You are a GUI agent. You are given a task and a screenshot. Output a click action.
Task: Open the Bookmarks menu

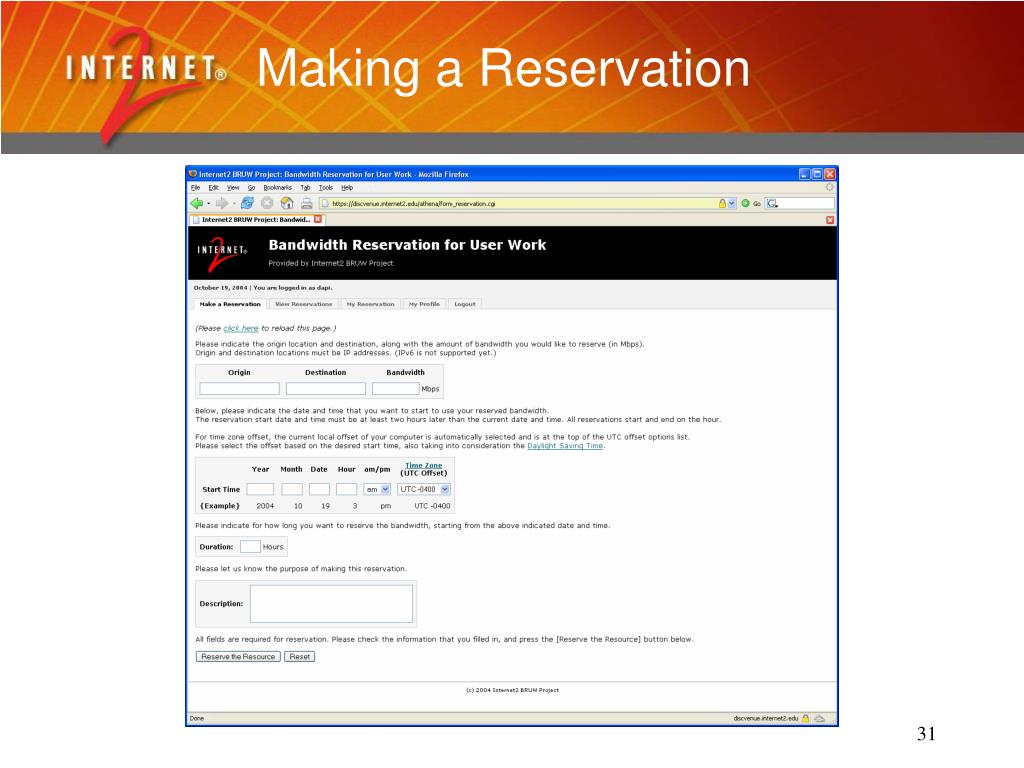coord(278,187)
